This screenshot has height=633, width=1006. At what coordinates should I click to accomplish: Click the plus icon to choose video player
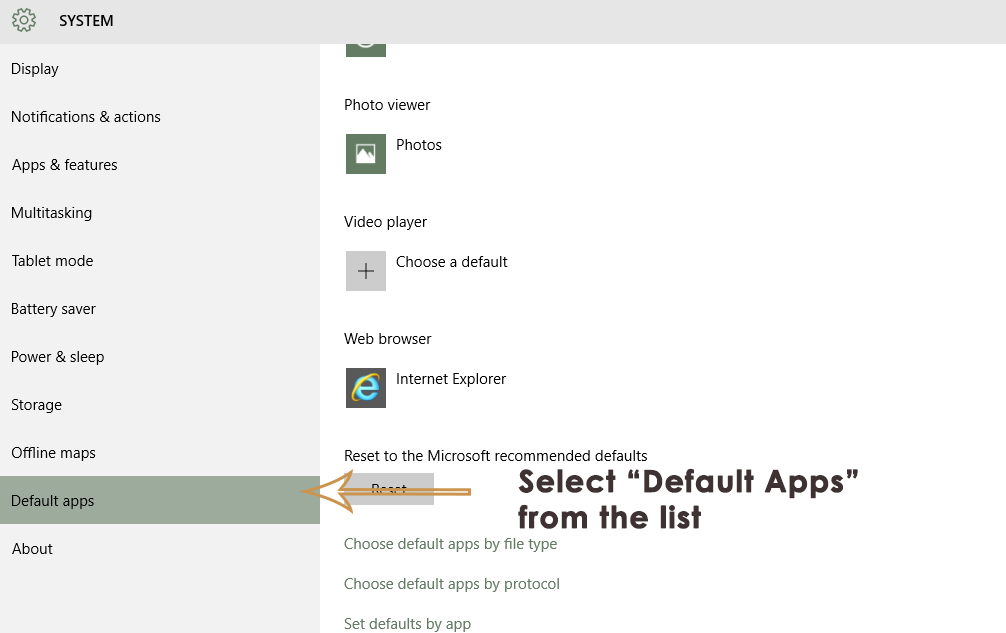pos(365,271)
